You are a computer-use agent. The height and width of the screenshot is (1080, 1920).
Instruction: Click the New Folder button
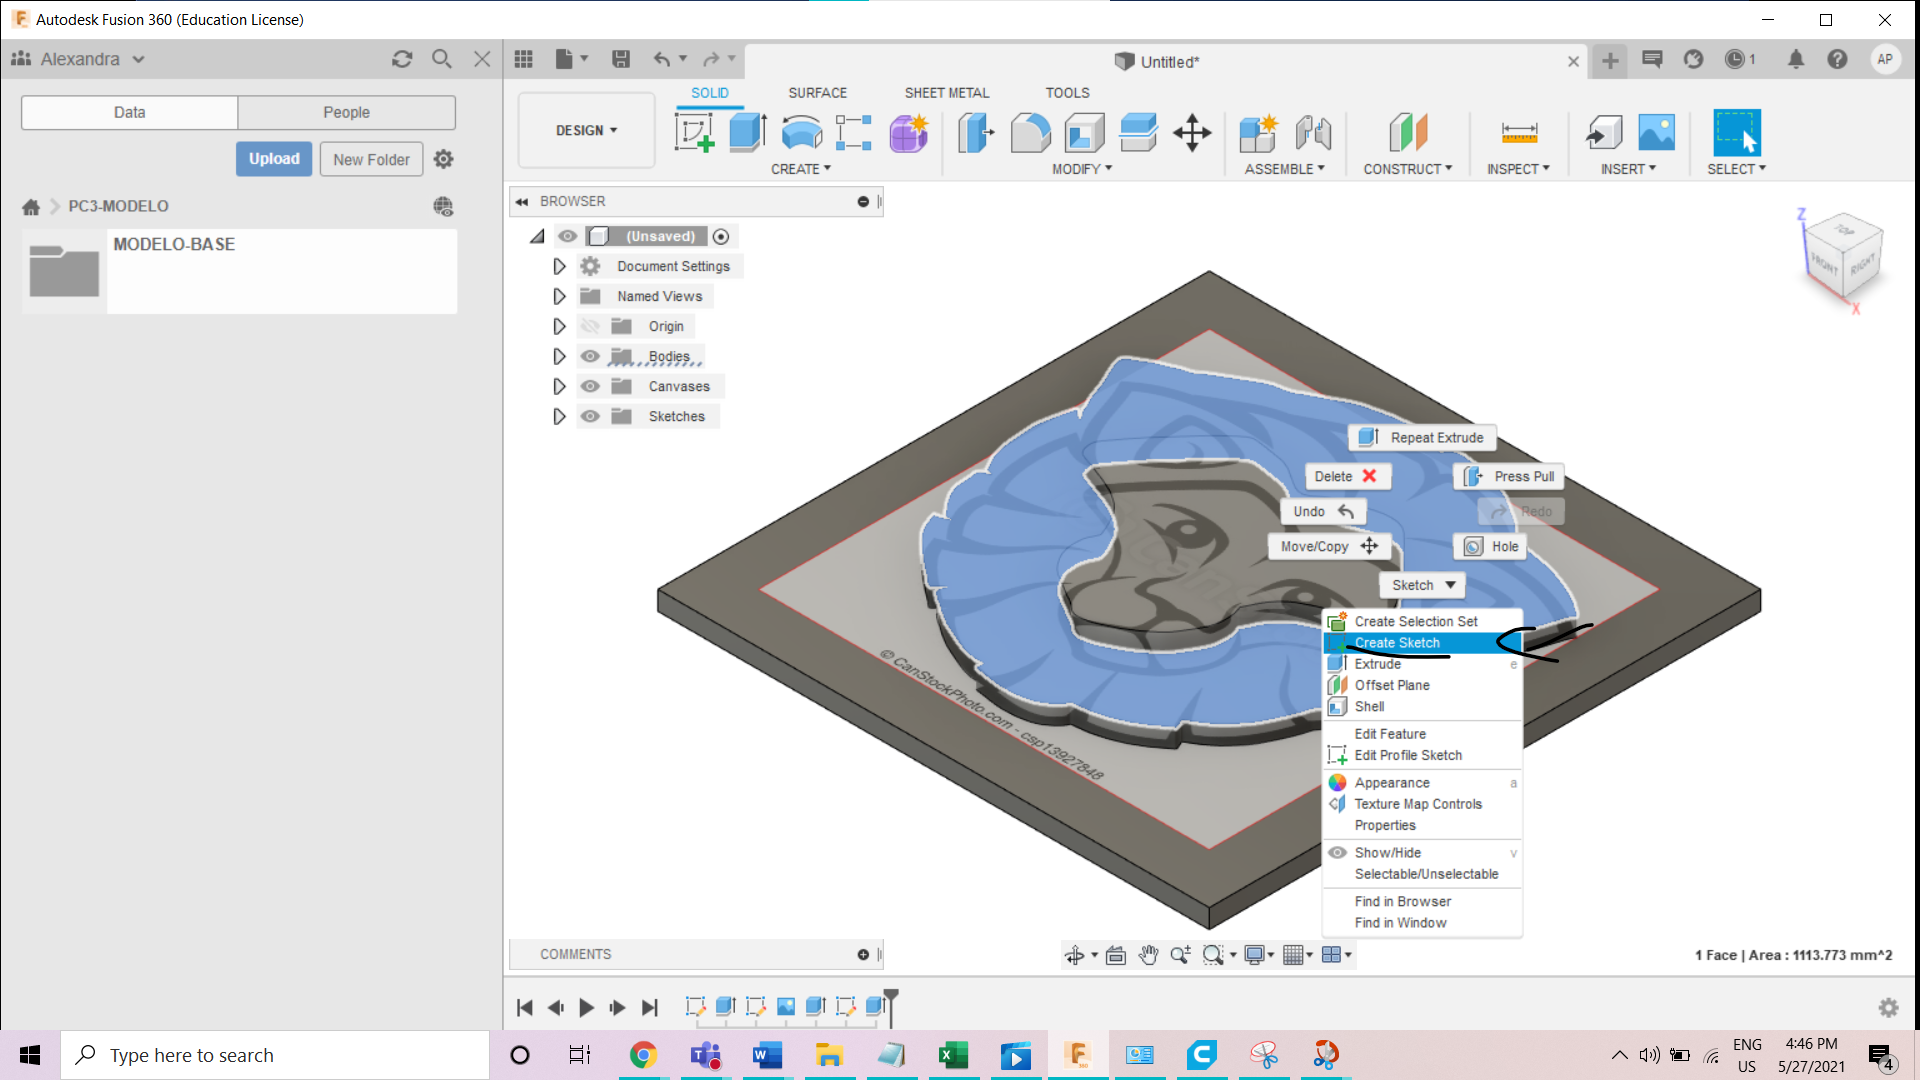371,159
